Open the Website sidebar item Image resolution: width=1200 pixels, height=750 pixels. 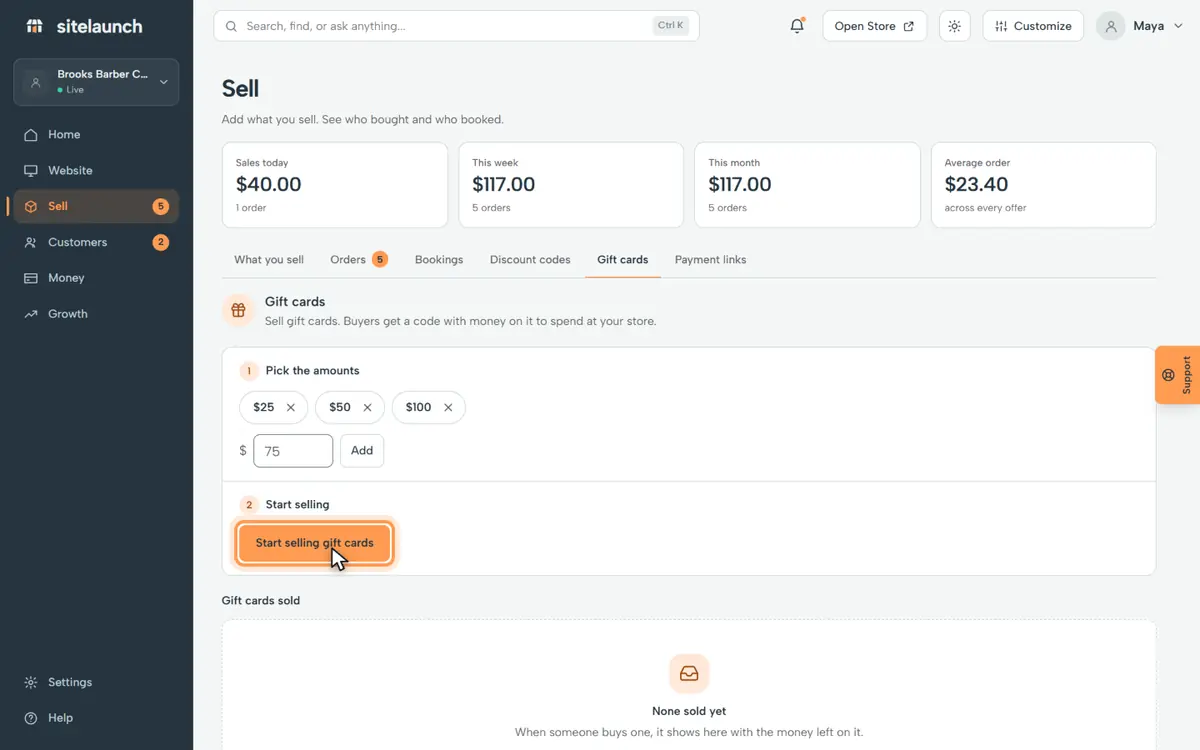pos(96,171)
